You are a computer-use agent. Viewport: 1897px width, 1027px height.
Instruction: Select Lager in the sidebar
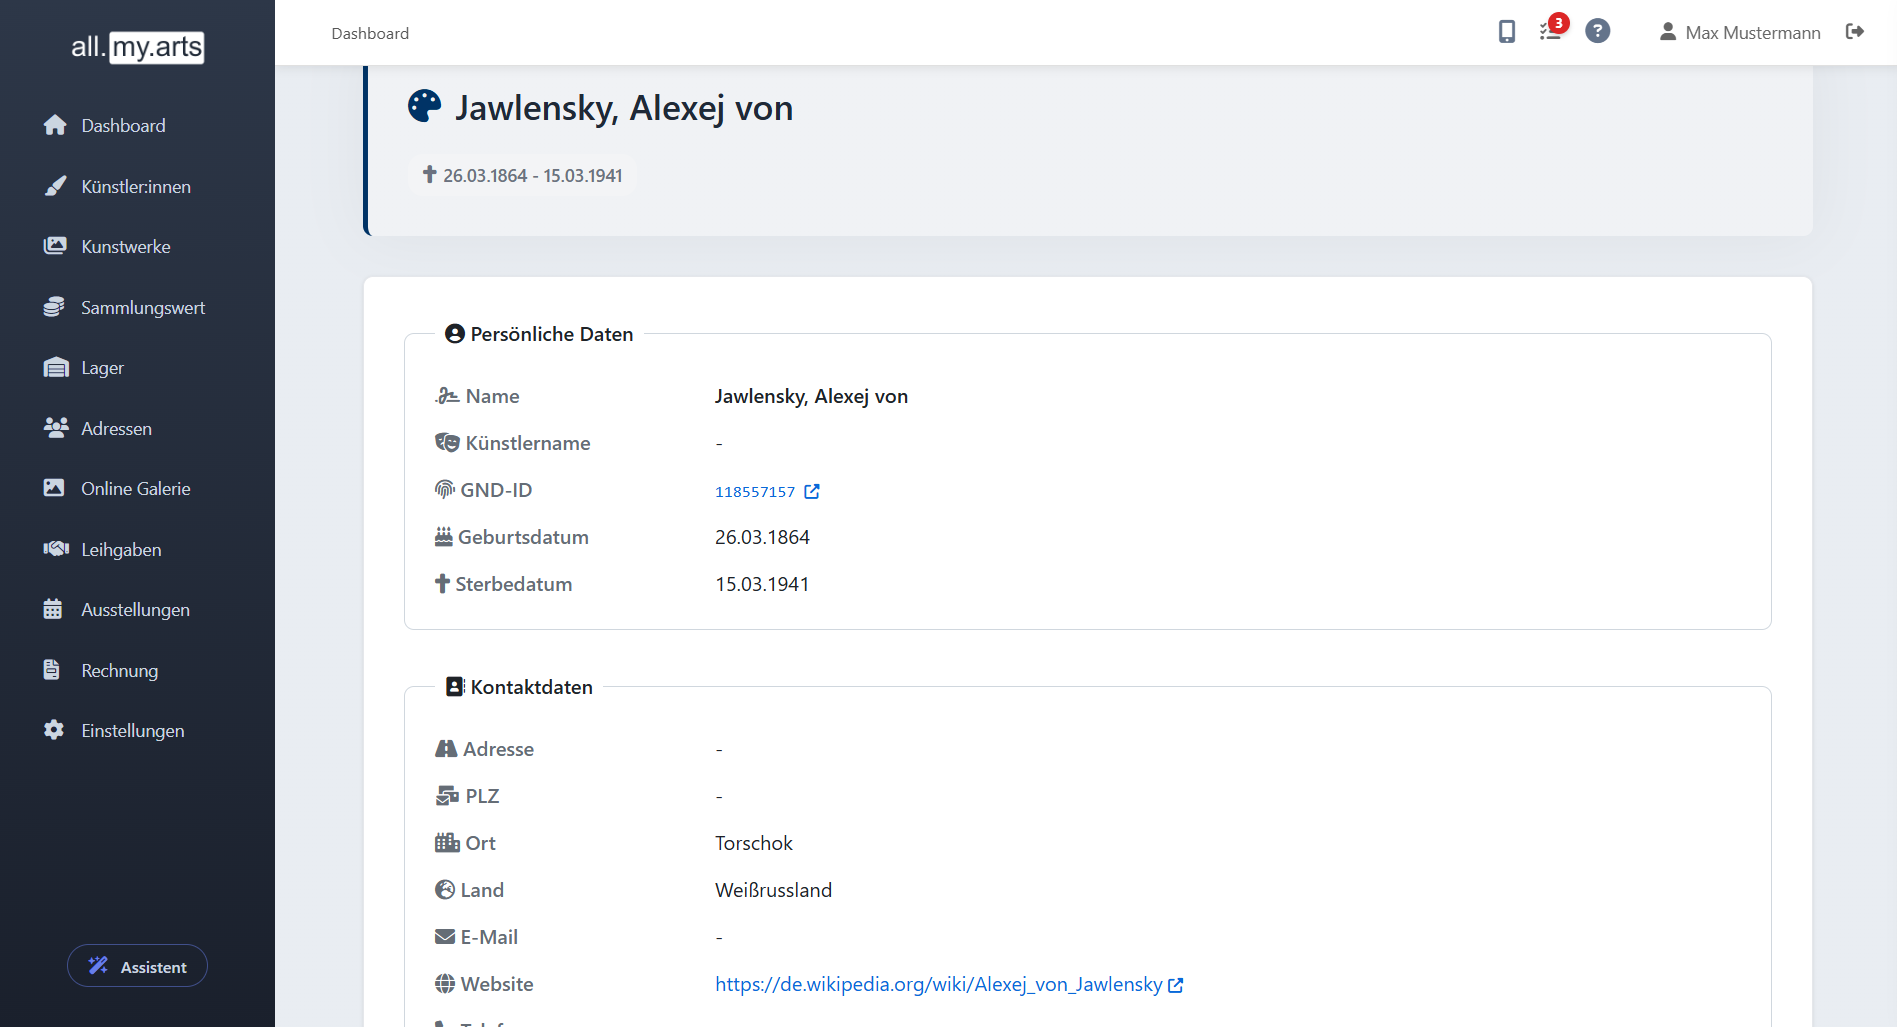103,368
